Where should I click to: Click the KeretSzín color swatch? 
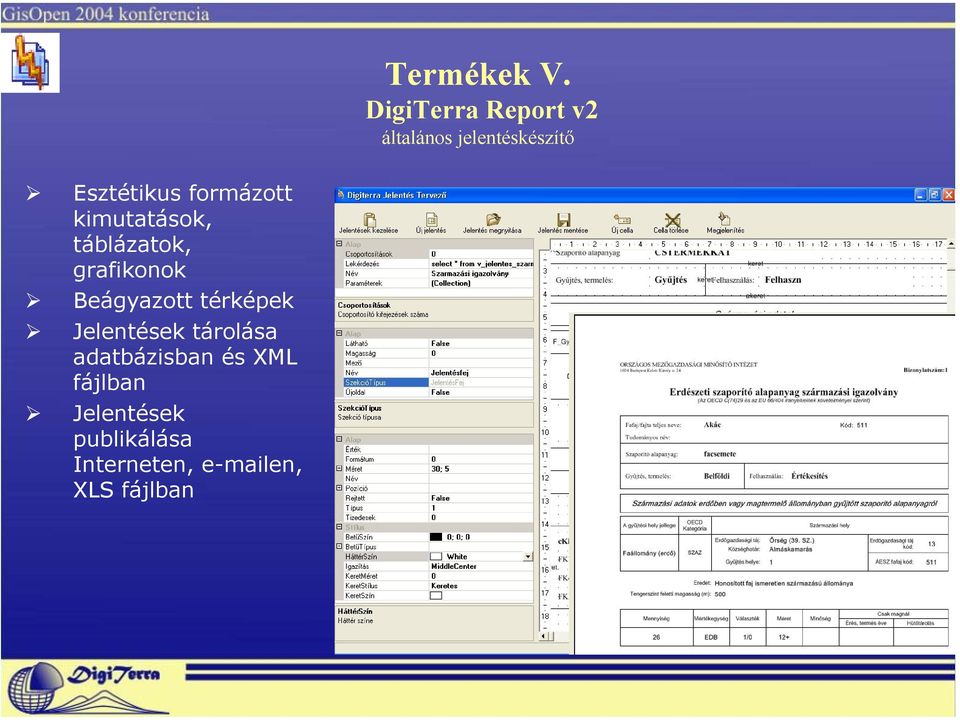436,595
